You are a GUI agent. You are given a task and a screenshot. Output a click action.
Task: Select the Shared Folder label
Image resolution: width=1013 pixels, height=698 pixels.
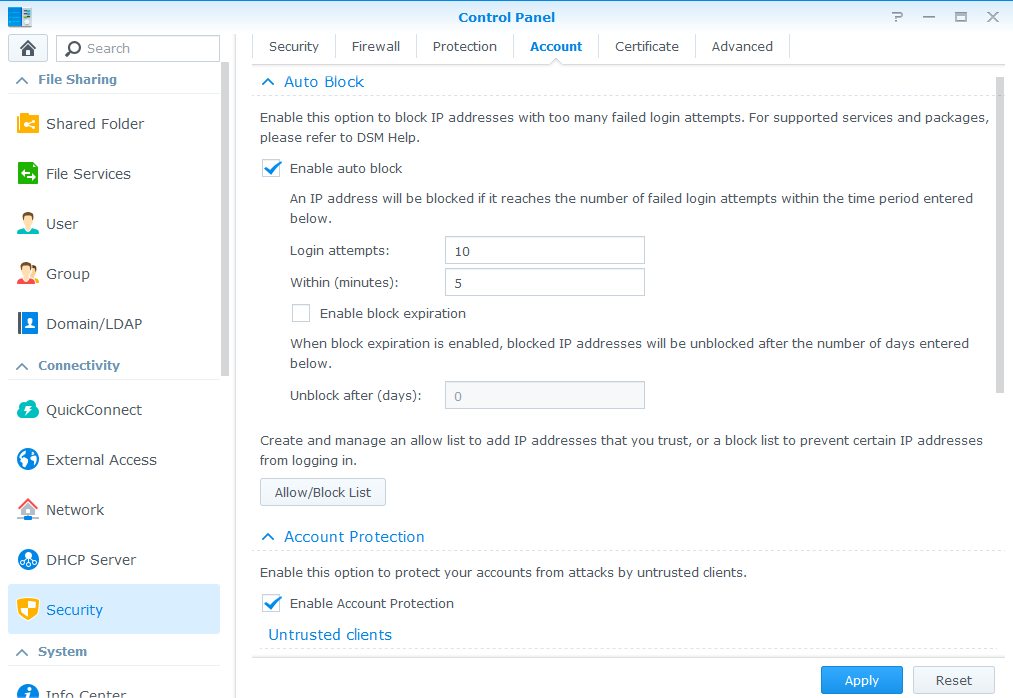[95, 123]
